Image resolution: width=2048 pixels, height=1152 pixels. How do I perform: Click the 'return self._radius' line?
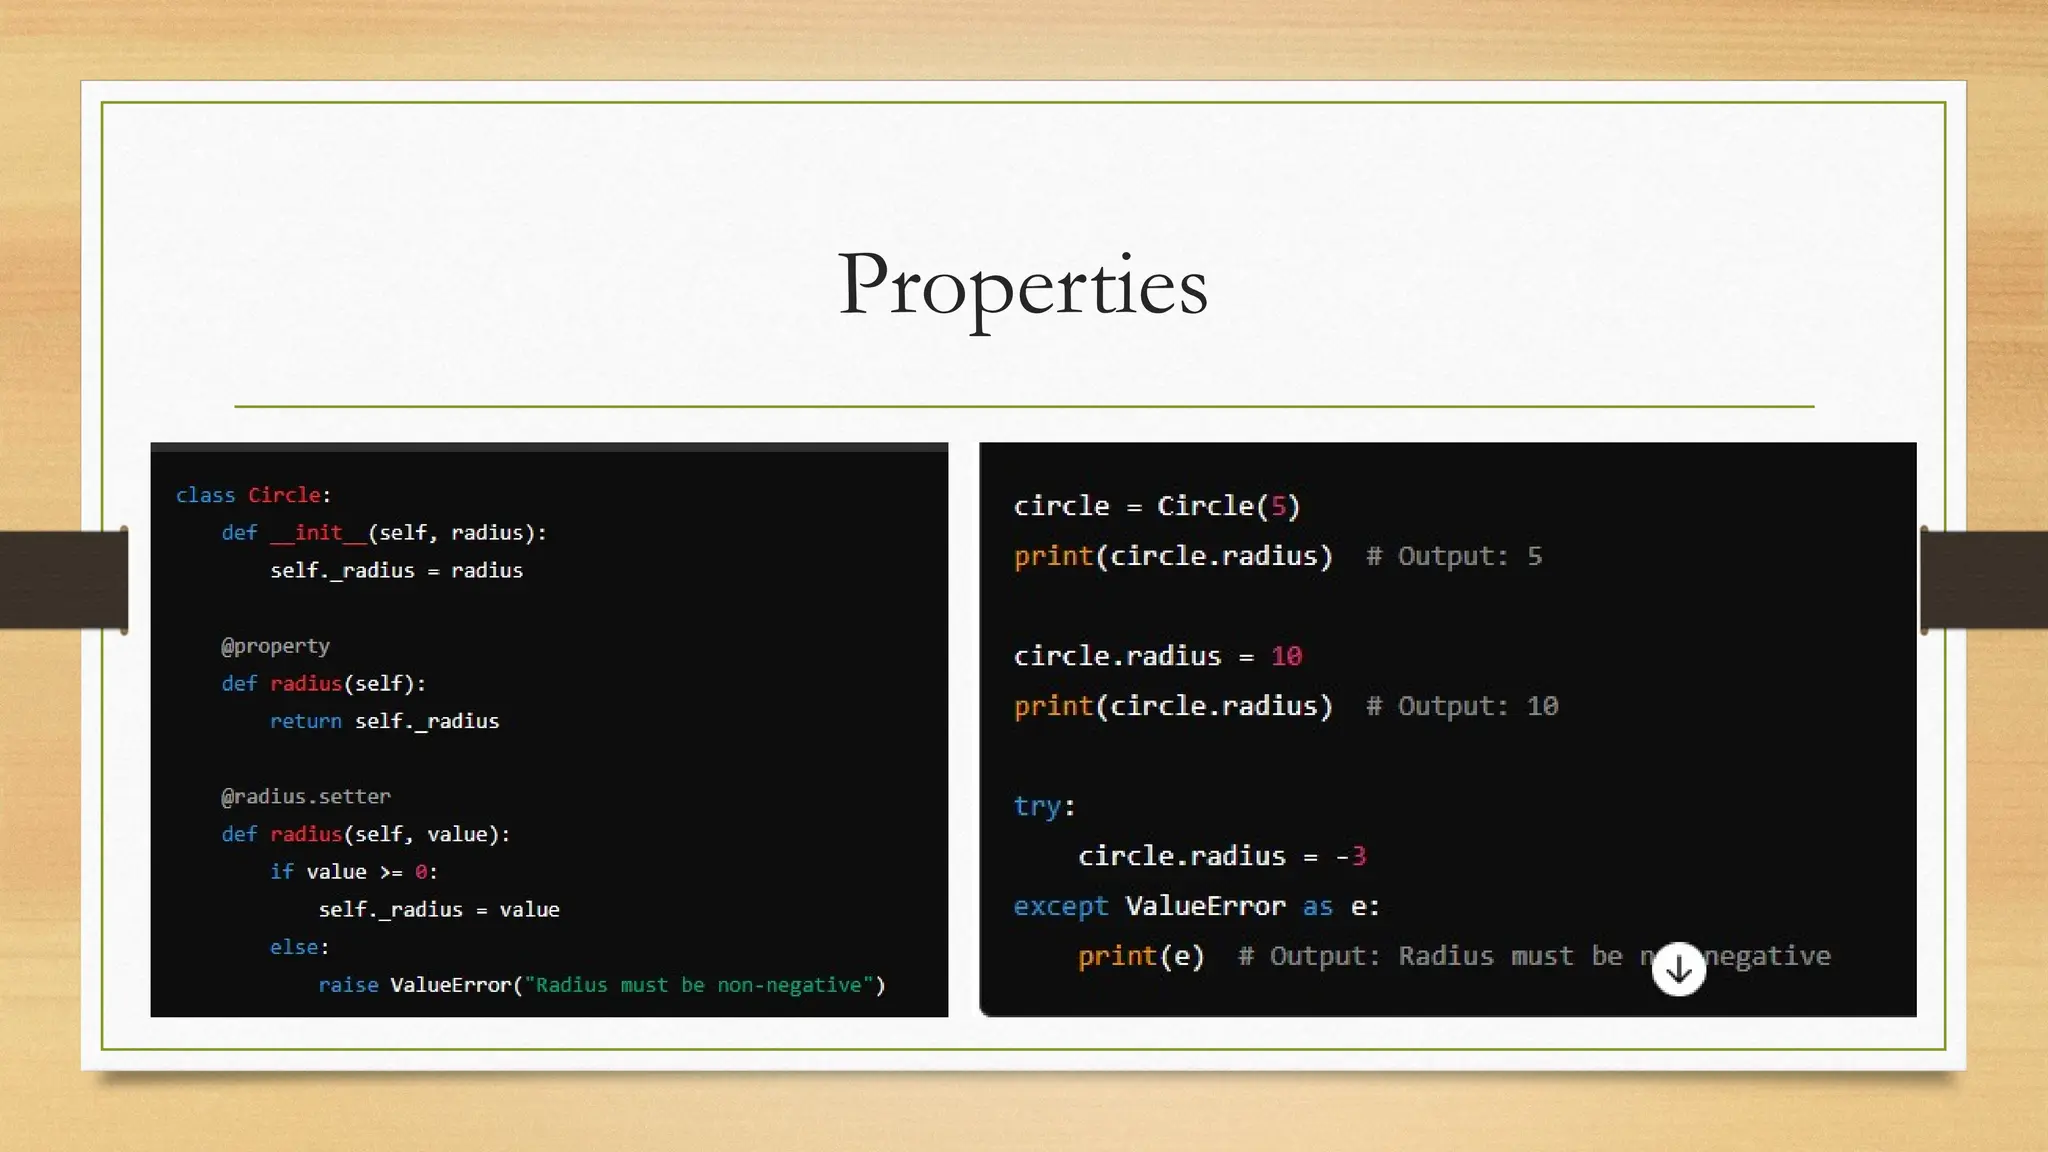coord(384,721)
